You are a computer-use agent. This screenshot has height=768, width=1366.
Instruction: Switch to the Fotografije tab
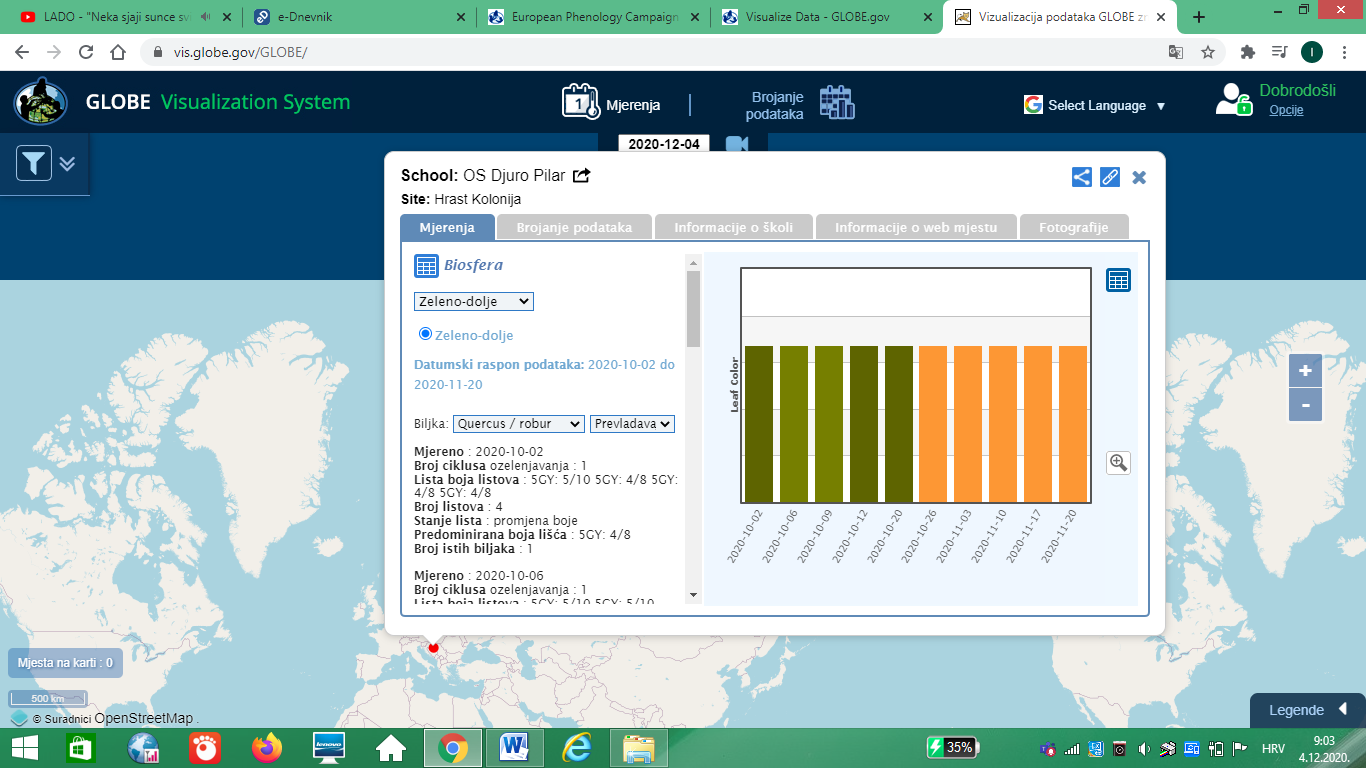[x=1073, y=227]
